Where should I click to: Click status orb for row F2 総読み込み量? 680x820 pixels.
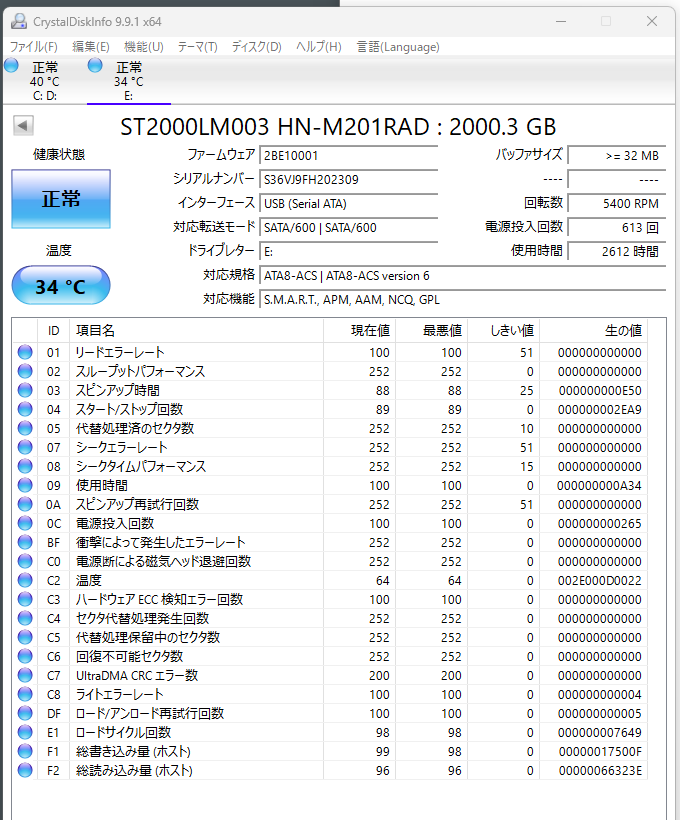coord(25,770)
